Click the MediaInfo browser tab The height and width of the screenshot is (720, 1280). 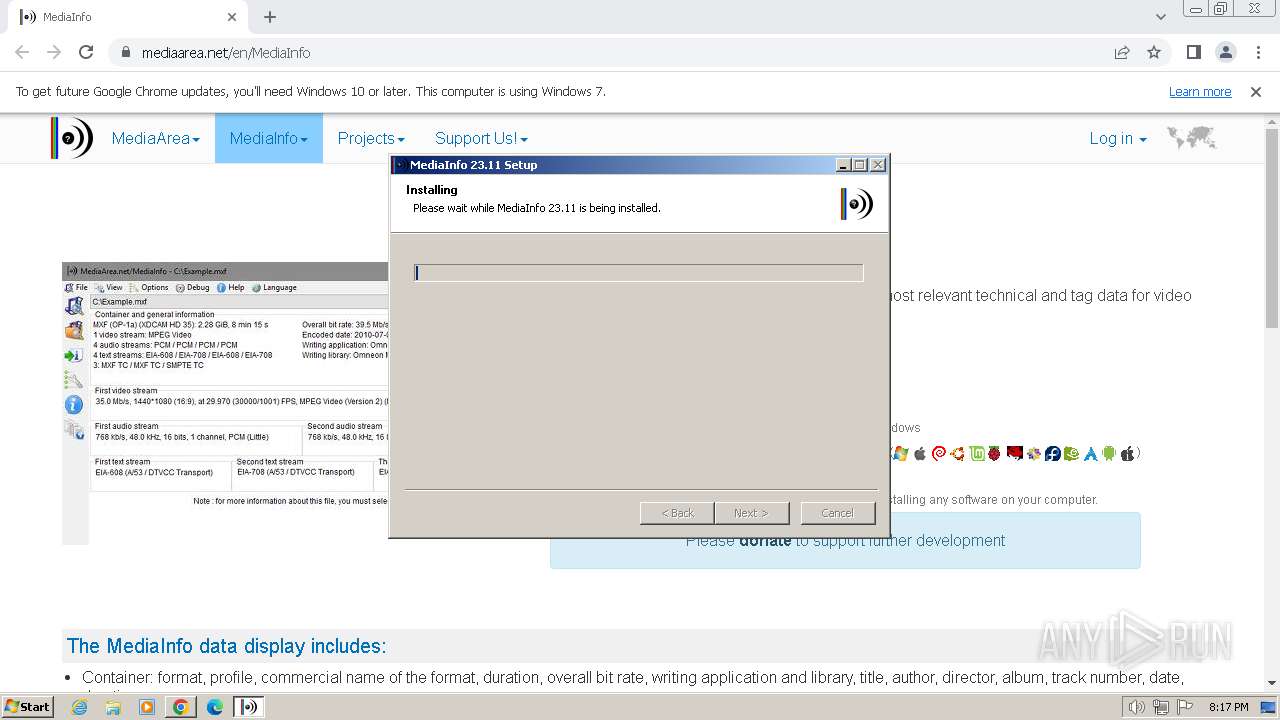128,17
